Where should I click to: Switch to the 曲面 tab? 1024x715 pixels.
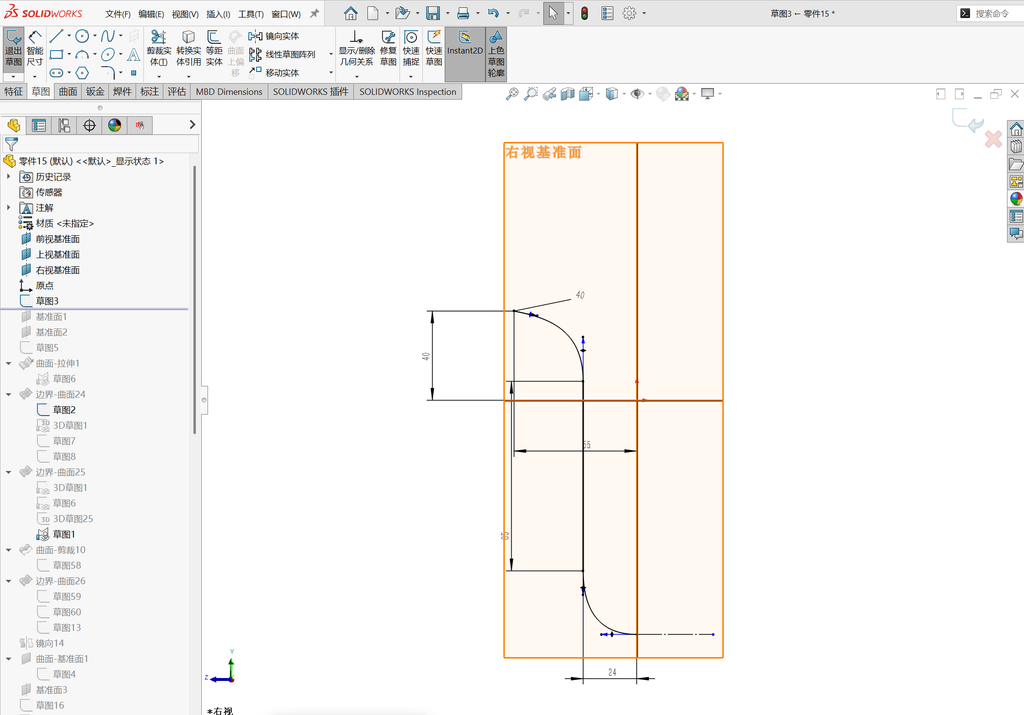coord(68,91)
